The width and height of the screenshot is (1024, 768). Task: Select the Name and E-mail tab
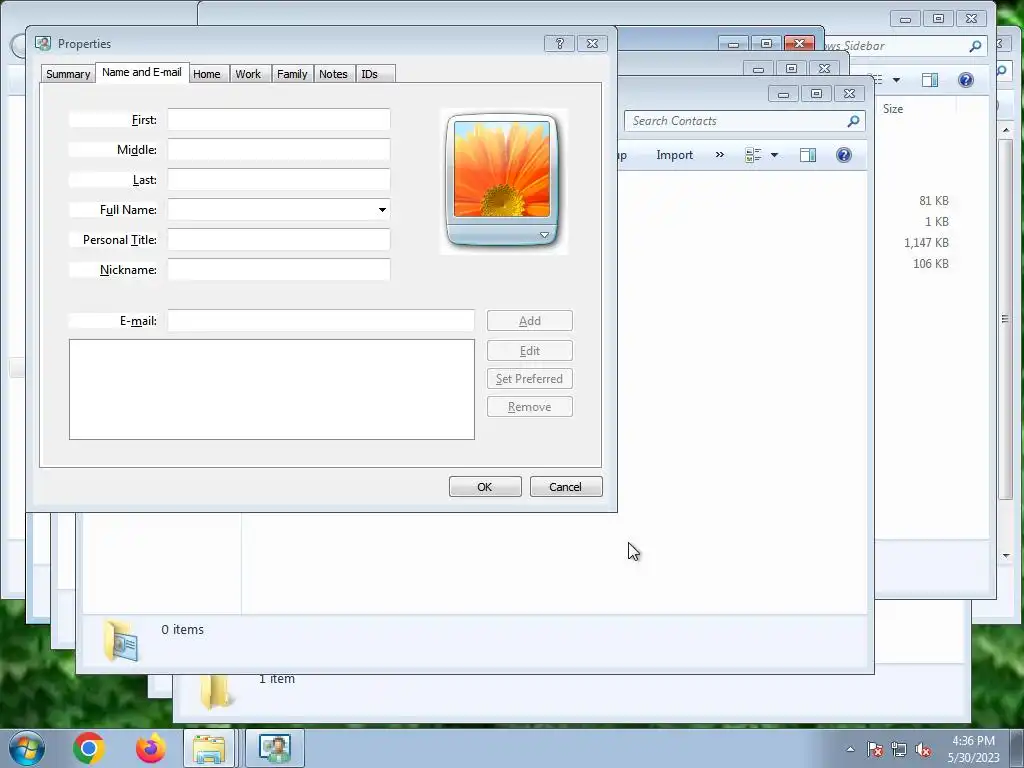tap(142, 72)
